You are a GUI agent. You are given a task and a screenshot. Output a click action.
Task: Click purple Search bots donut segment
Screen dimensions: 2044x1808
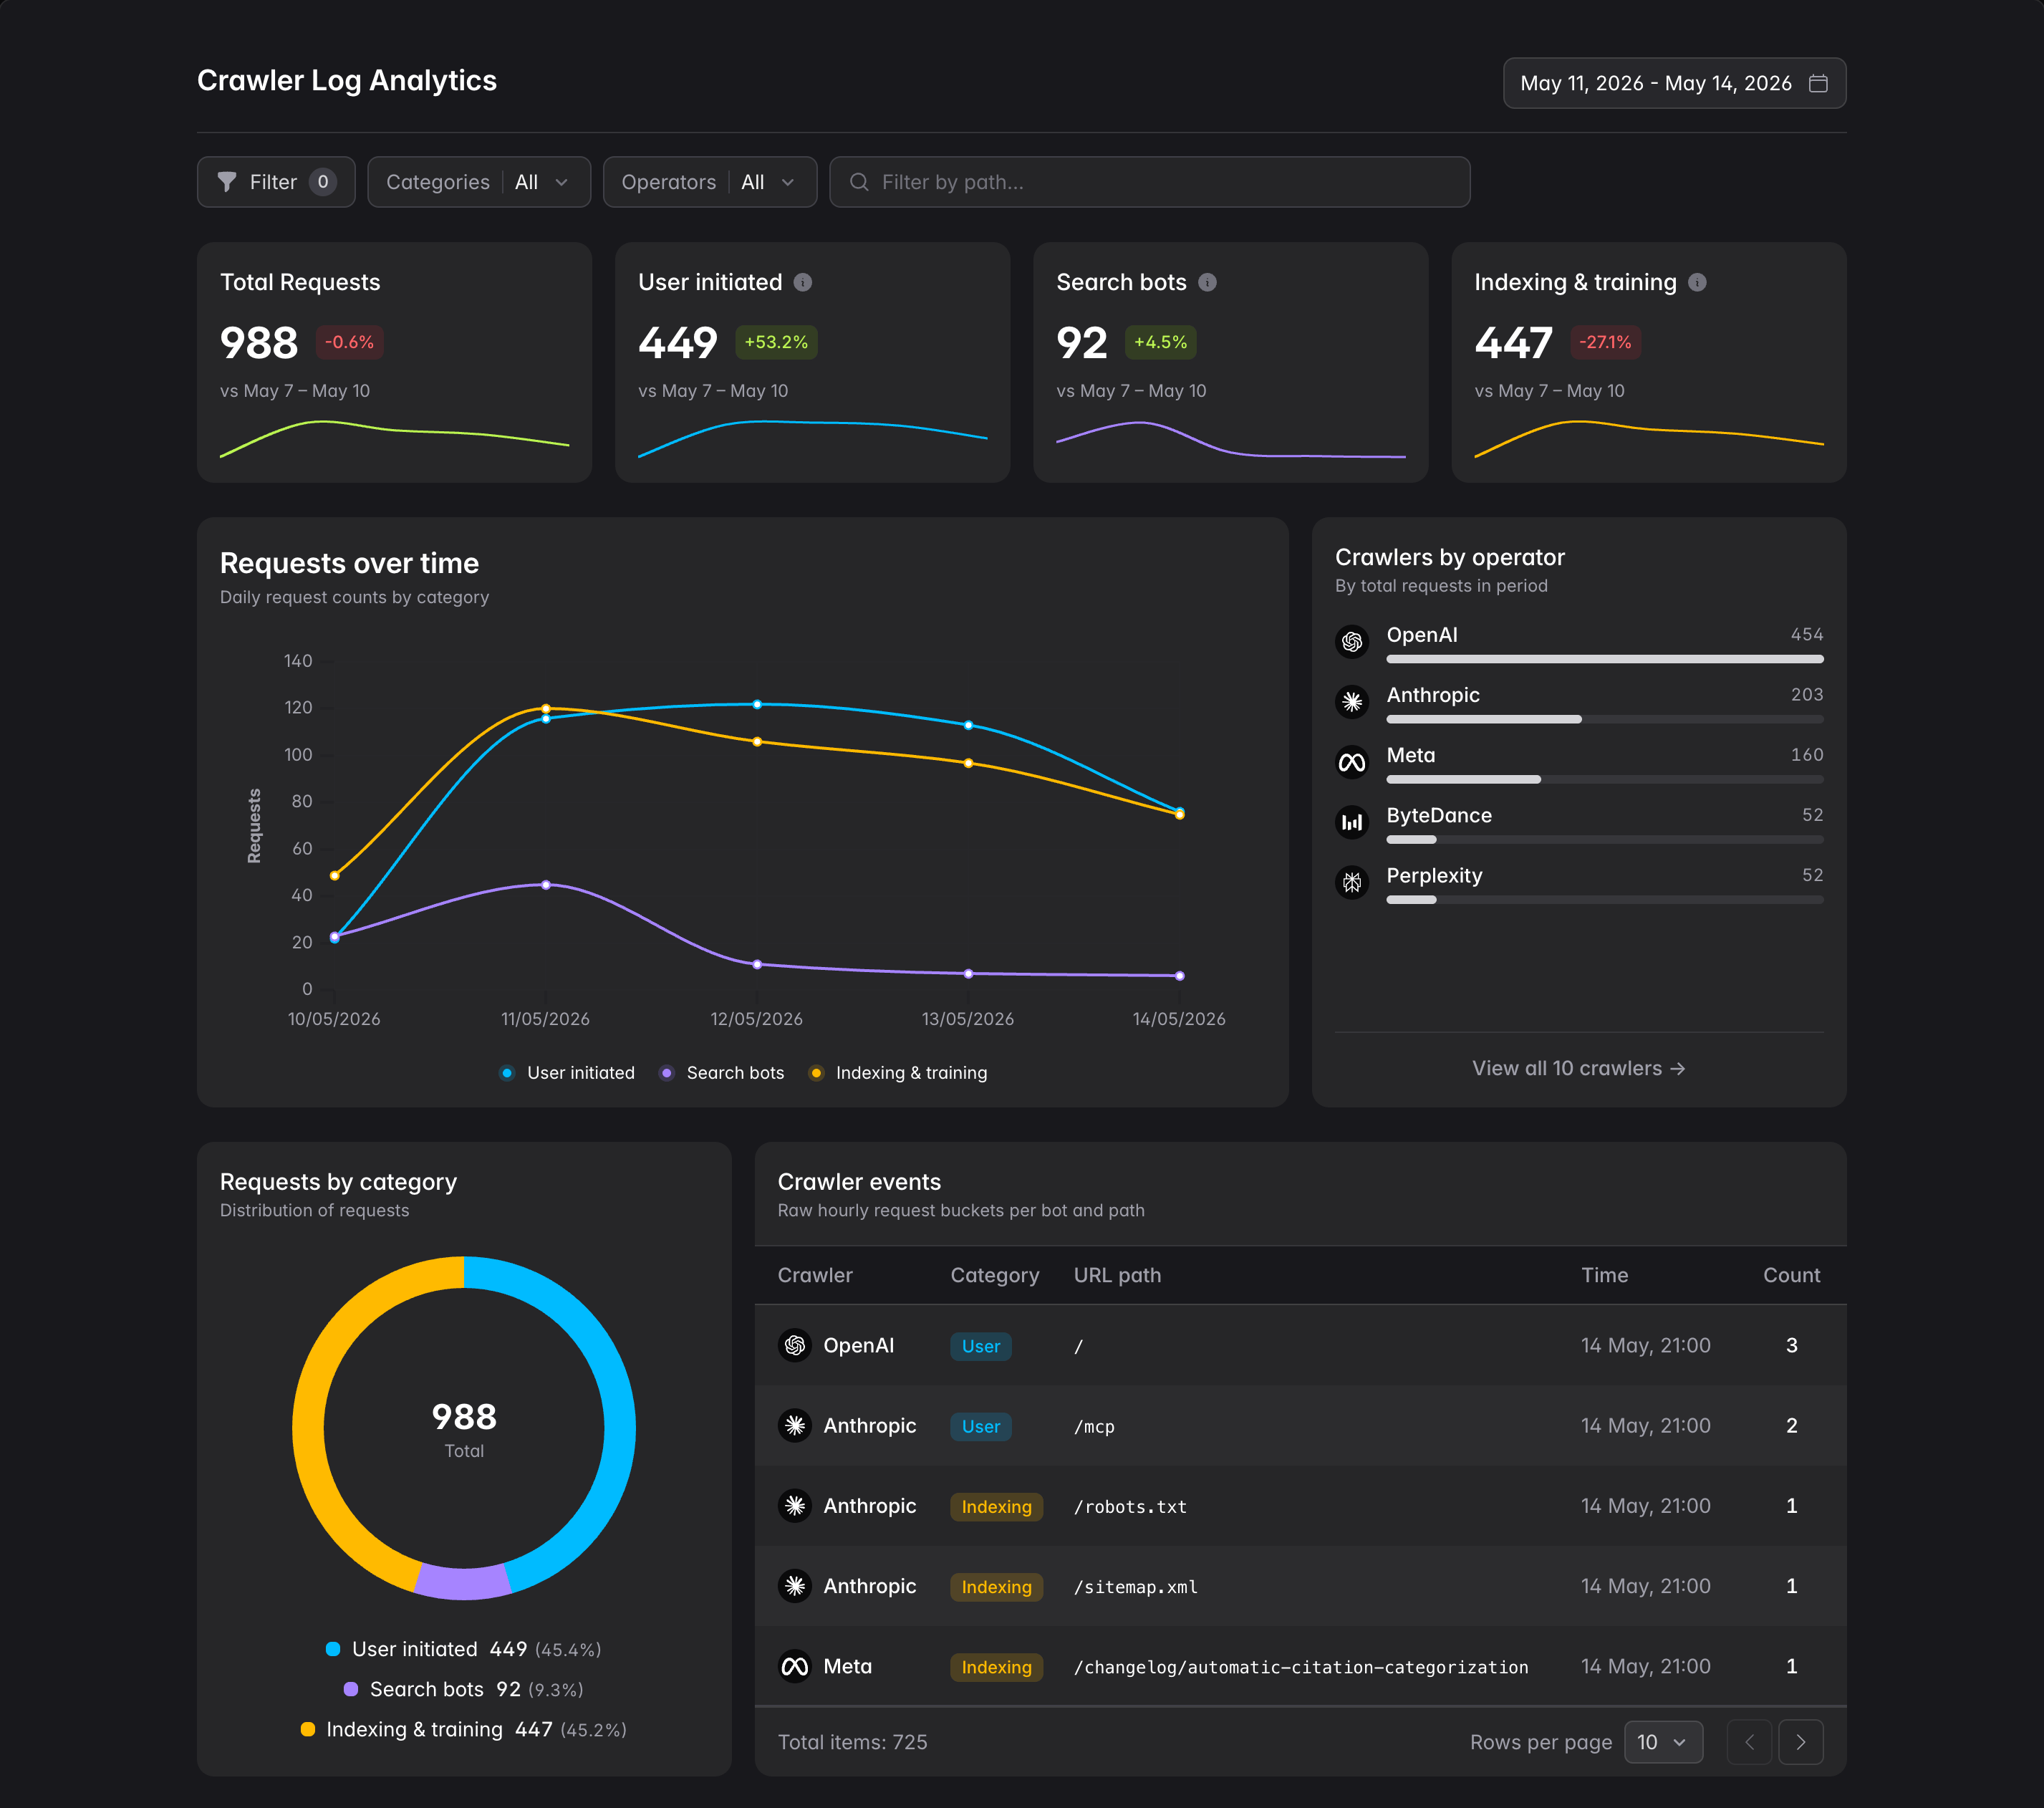click(x=462, y=1583)
